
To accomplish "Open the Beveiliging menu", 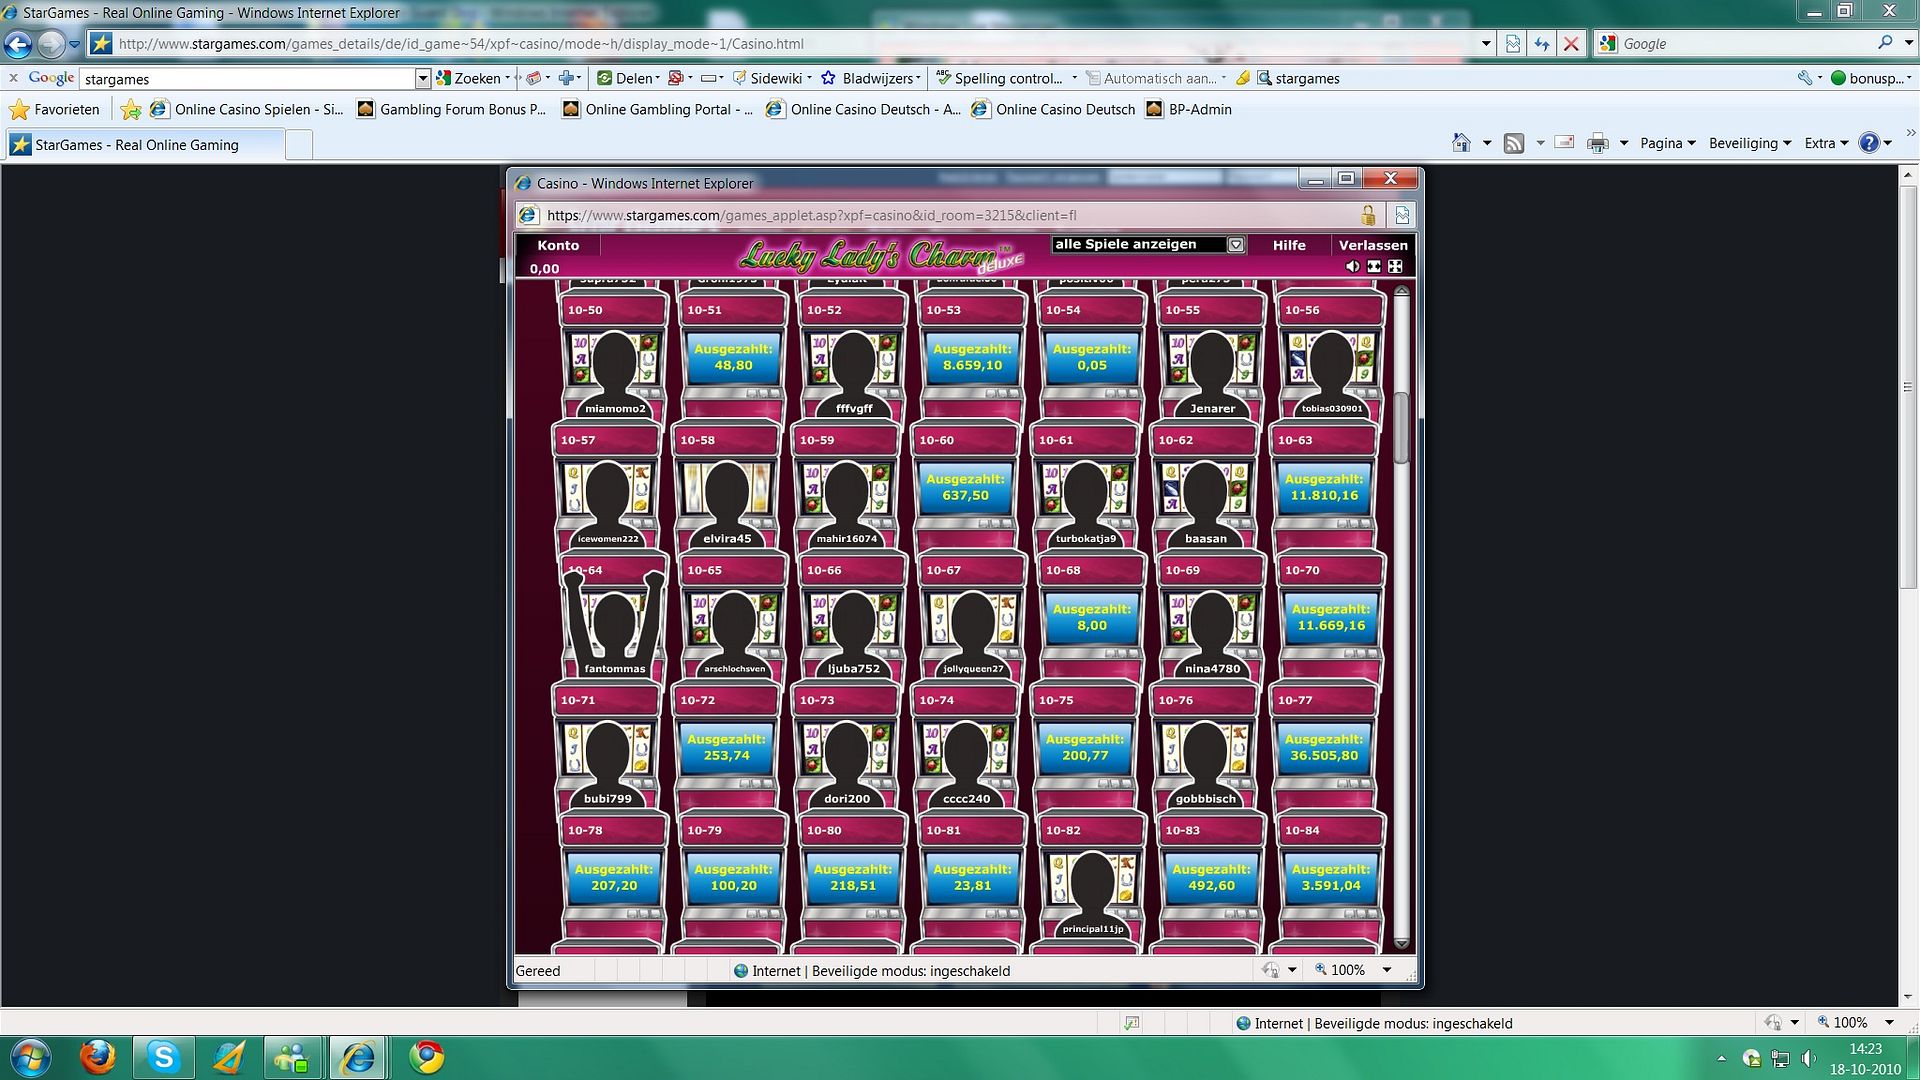I will pyautogui.click(x=1750, y=143).
